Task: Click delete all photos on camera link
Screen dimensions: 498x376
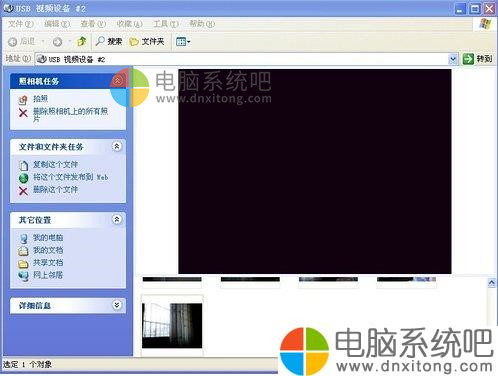Action: (70, 115)
